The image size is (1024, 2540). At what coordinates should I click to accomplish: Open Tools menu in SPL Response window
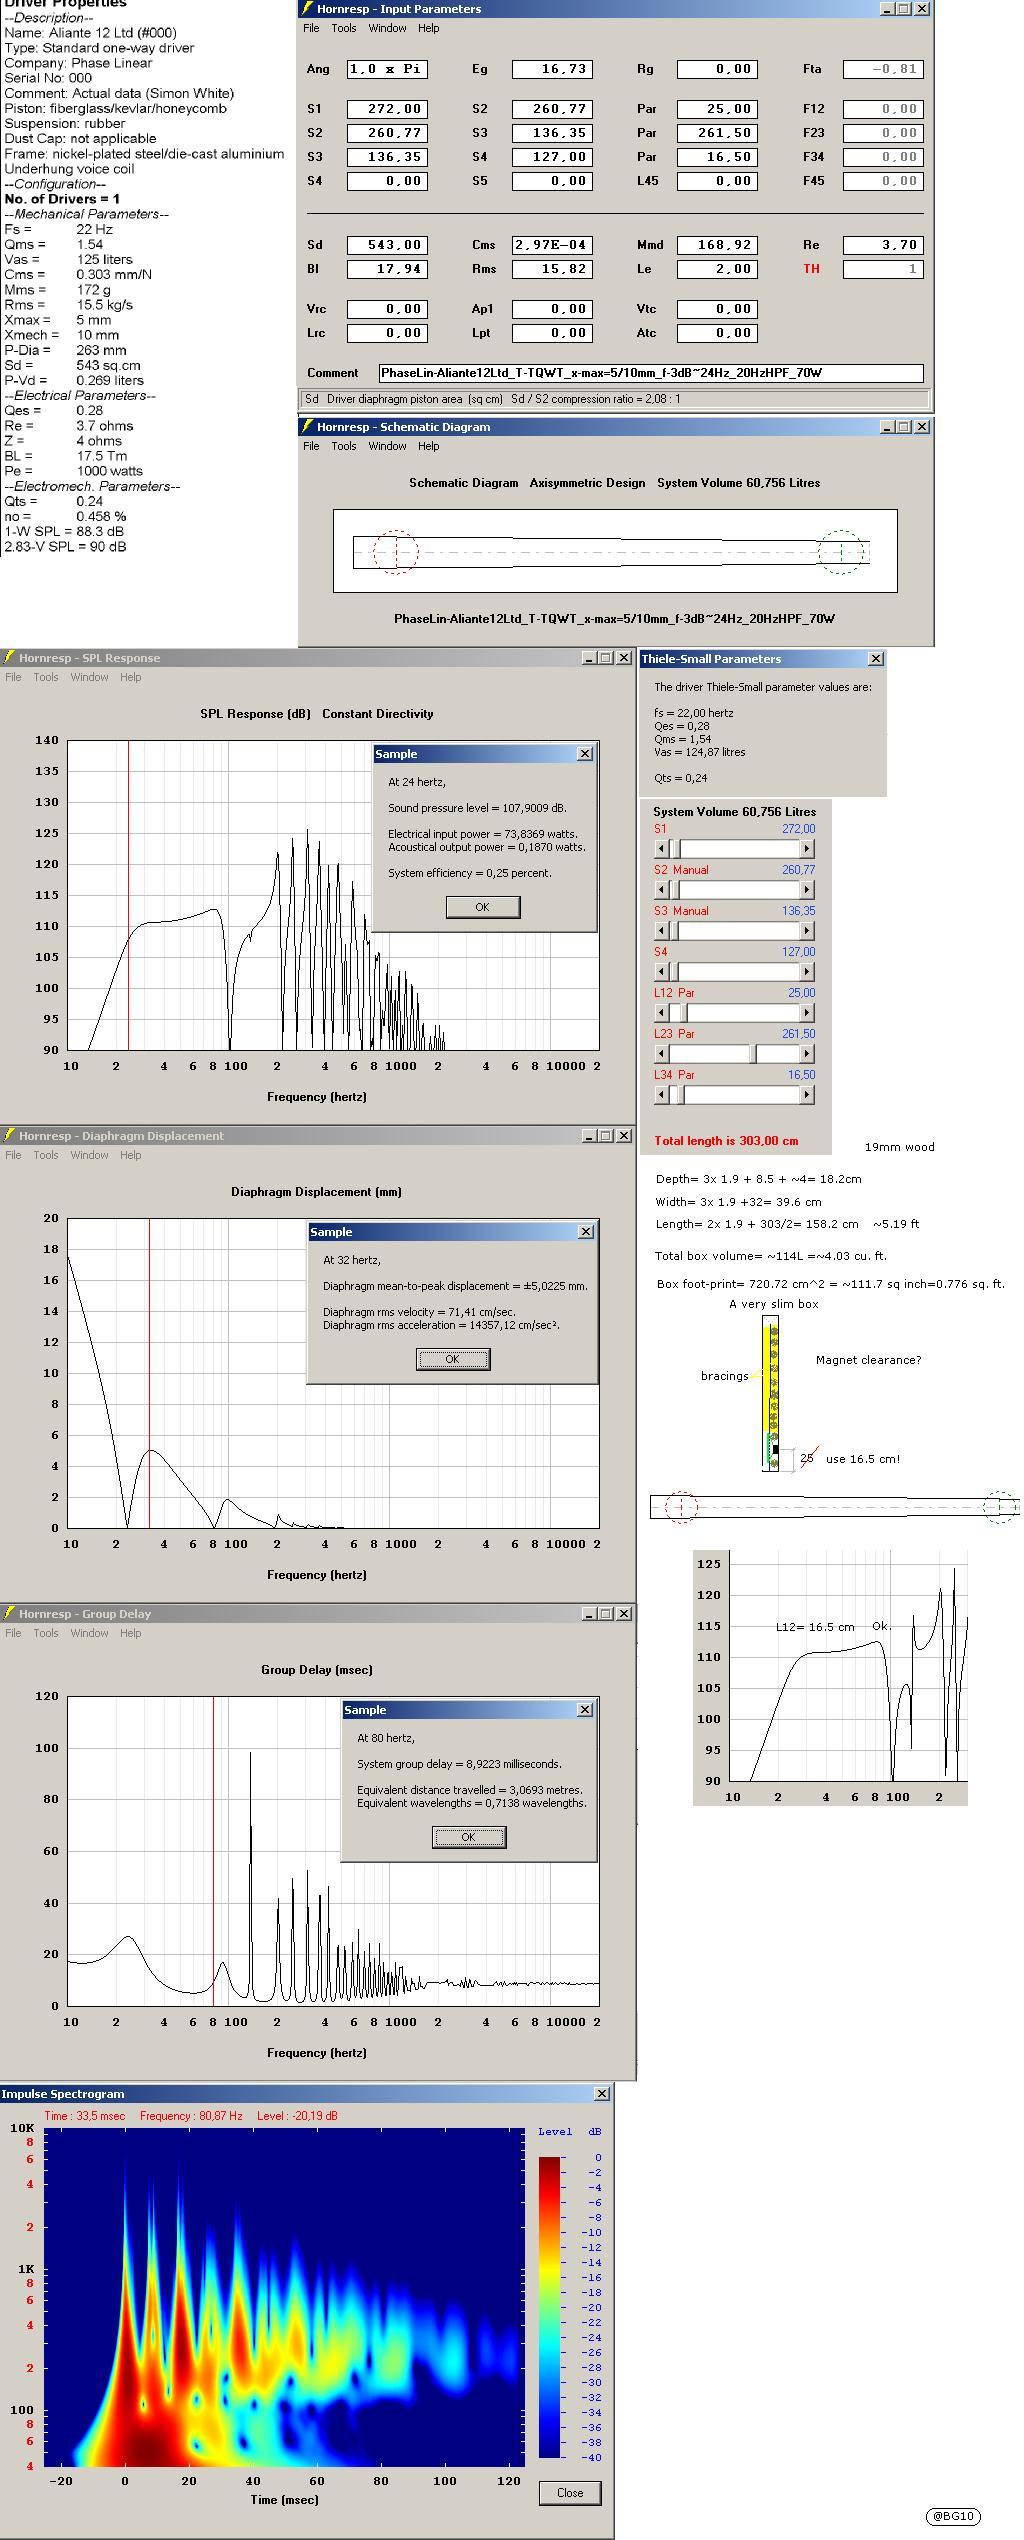pyautogui.click(x=46, y=677)
